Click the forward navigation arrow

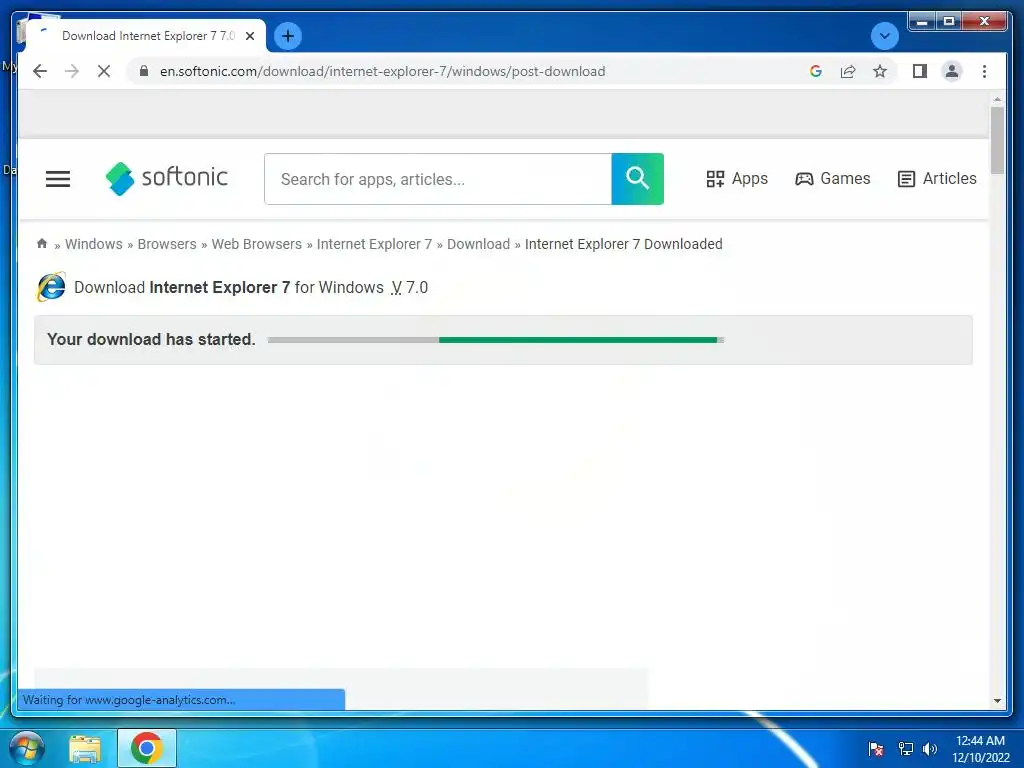(x=72, y=71)
